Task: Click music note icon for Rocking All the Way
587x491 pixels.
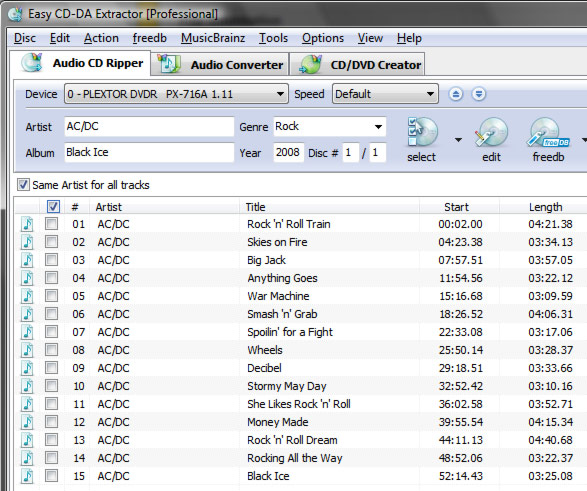Action: [27, 458]
